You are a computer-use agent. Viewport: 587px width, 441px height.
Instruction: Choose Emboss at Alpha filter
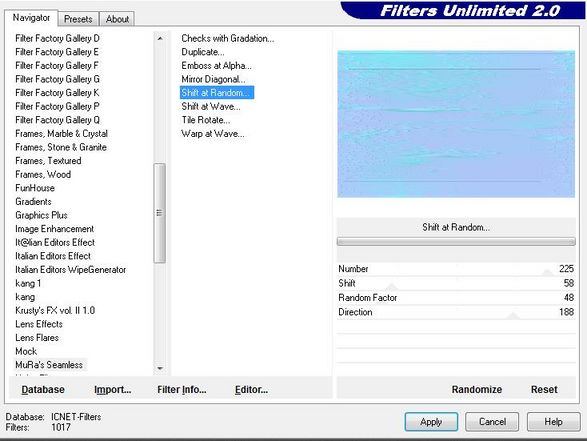pyautogui.click(x=216, y=66)
